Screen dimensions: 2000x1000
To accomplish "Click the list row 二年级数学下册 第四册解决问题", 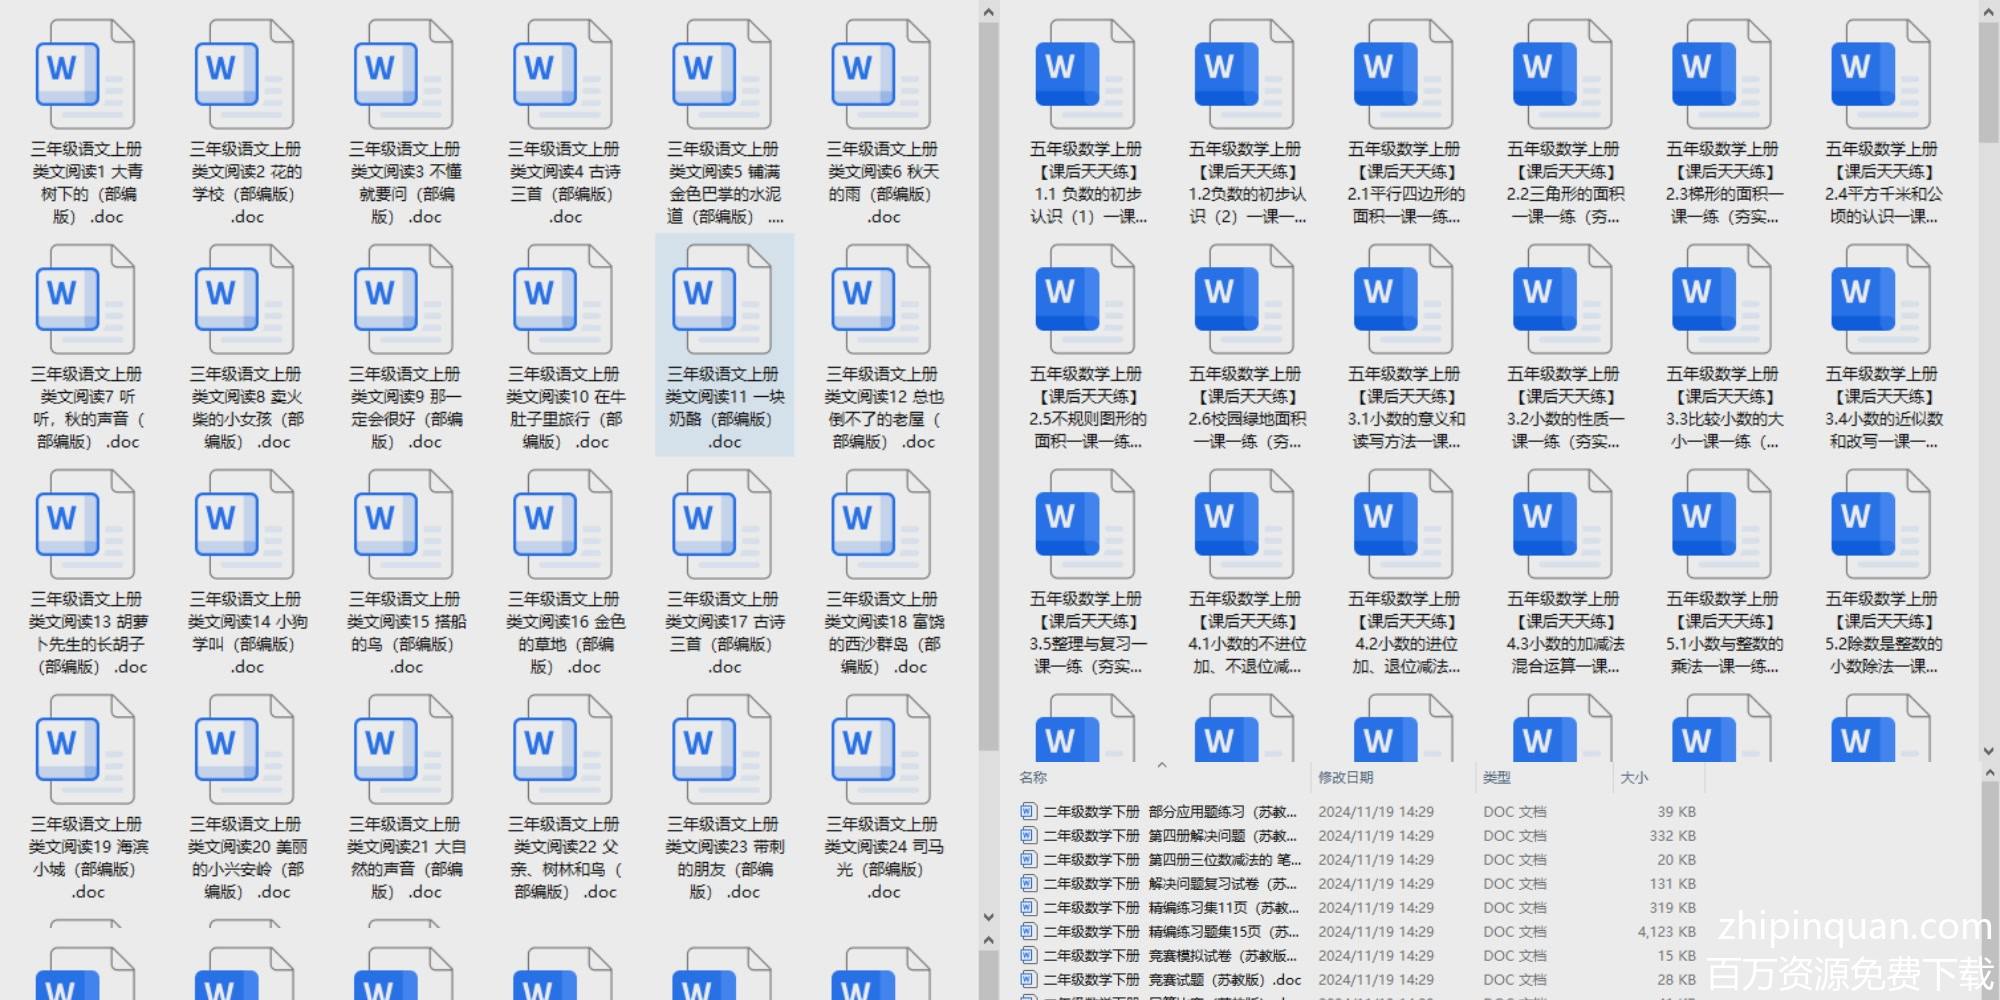I will point(1358,836).
